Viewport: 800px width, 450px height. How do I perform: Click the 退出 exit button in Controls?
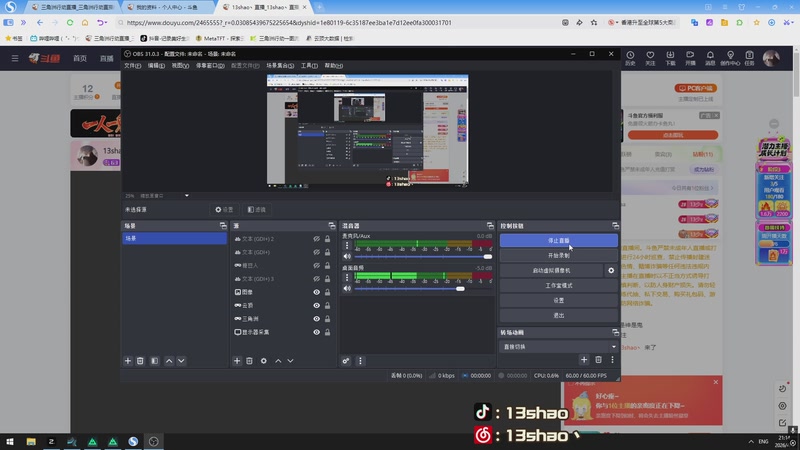[x=559, y=315]
